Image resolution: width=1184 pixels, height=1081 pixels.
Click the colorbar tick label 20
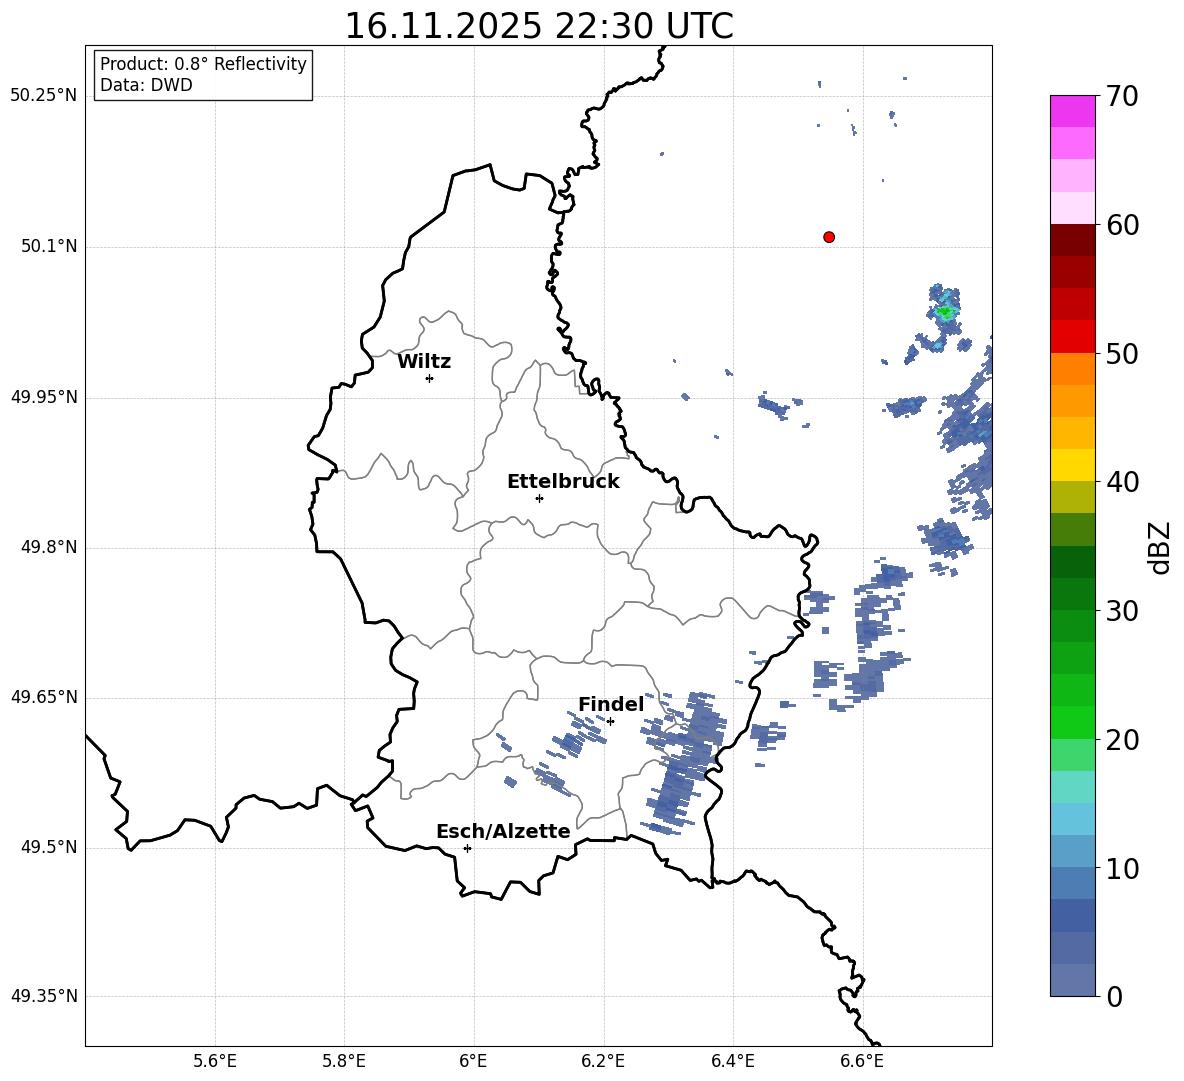point(1122,740)
